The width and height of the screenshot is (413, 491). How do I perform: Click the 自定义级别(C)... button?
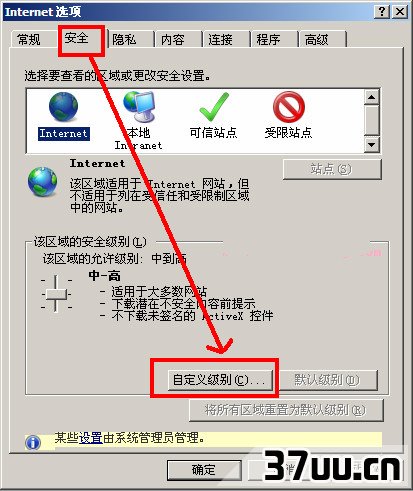click(220, 380)
